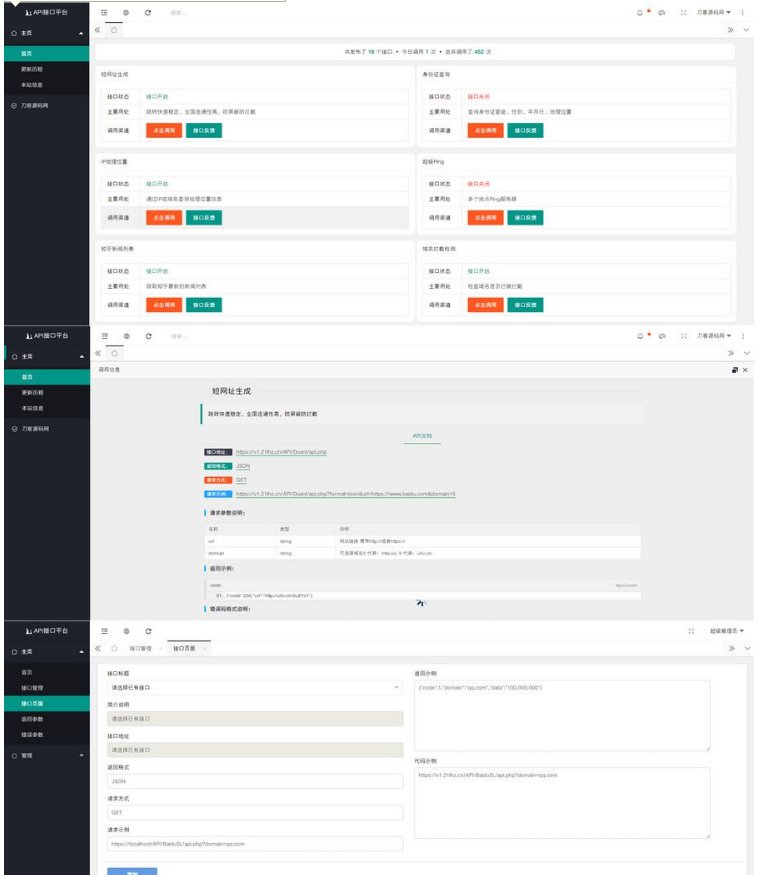
Task: Close the 接口页面 tab using its X
Action: [205, 649]
